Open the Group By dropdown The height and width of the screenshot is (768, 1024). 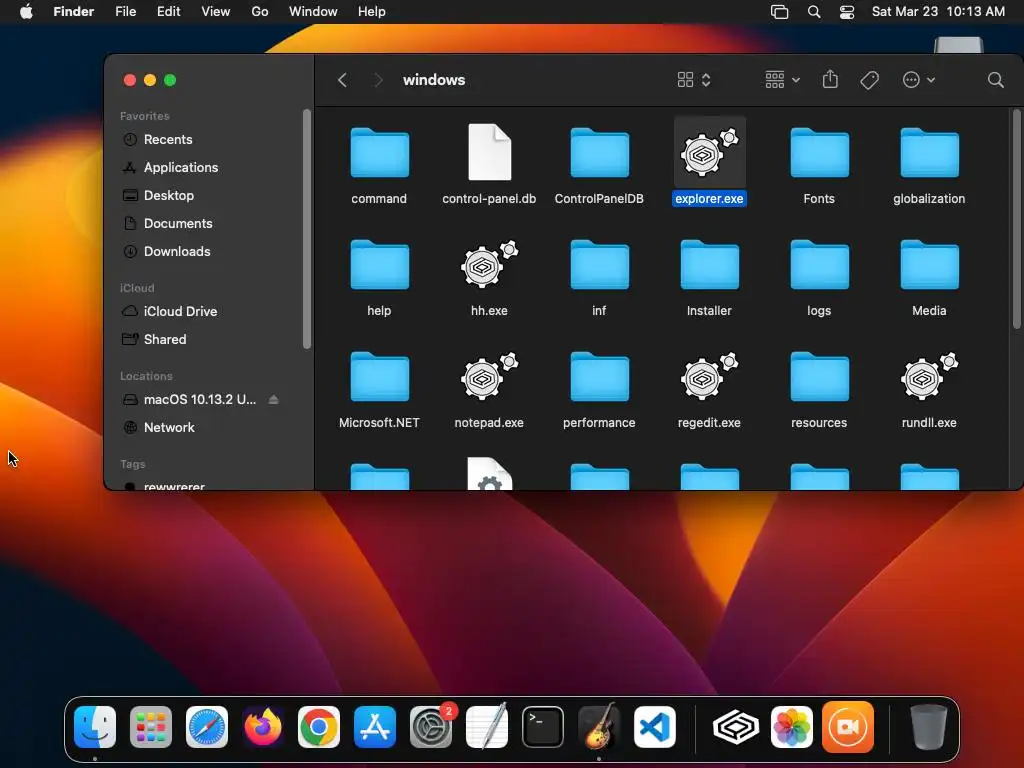782,80
